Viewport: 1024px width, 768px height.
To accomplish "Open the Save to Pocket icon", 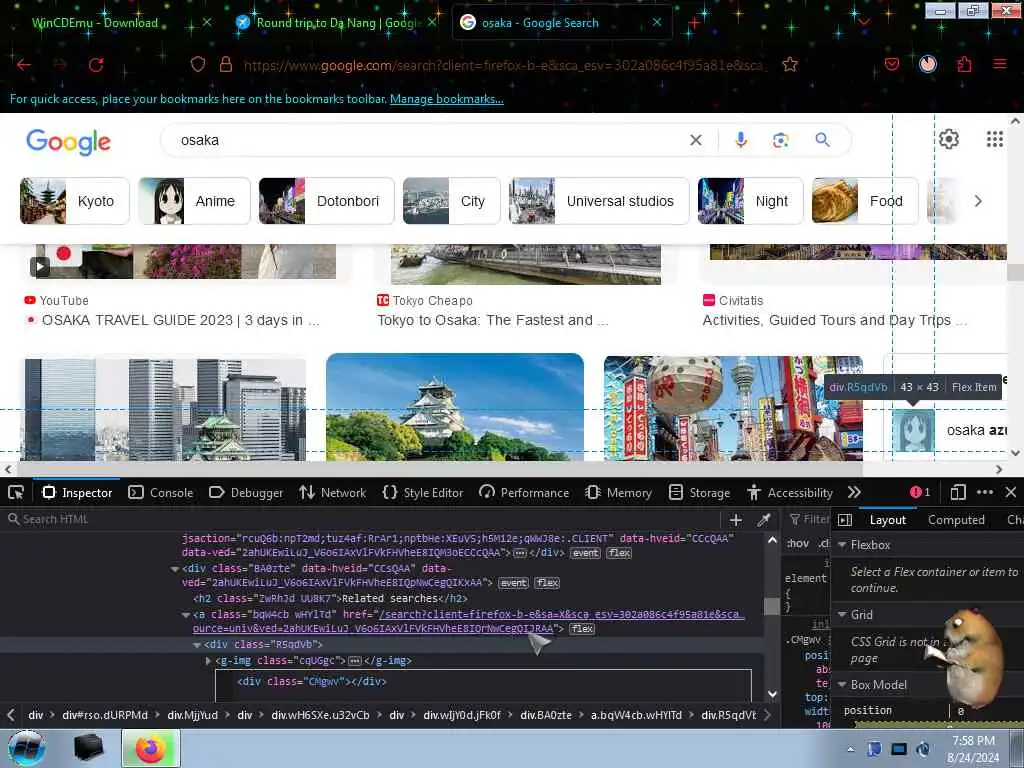I will (891, 64).
